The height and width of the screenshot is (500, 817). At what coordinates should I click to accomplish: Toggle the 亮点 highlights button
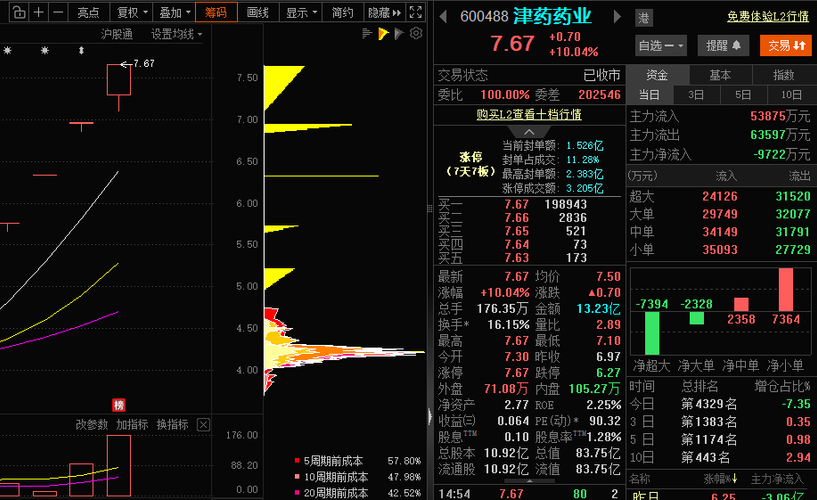point(88,12)
